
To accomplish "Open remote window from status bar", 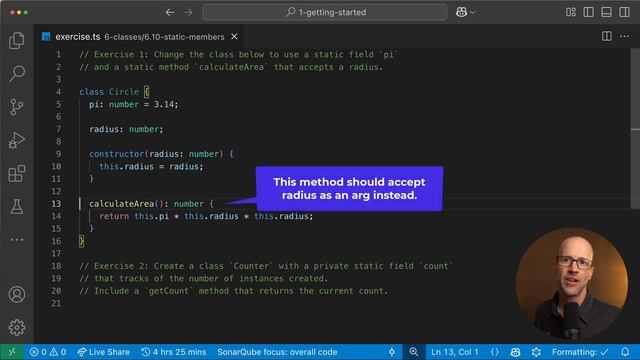I will pyautogui.click(x=12, y=352).
